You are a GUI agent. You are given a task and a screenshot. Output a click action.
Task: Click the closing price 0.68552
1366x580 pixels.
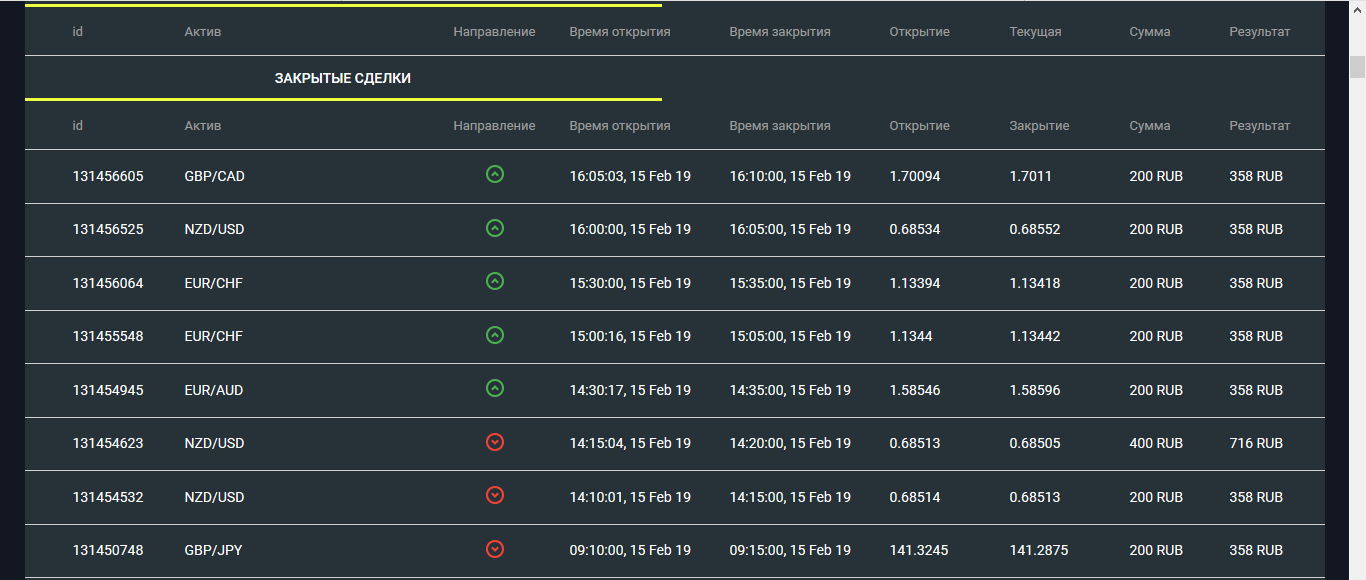point(1035,229)
